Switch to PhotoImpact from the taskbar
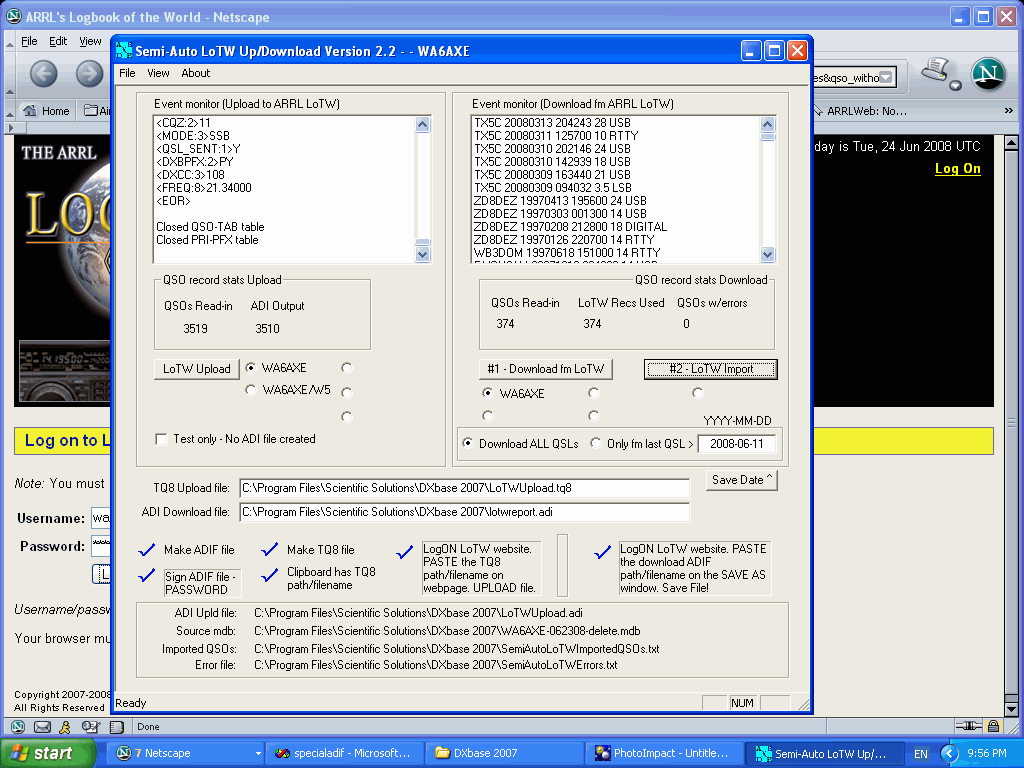 coord(665,753)
